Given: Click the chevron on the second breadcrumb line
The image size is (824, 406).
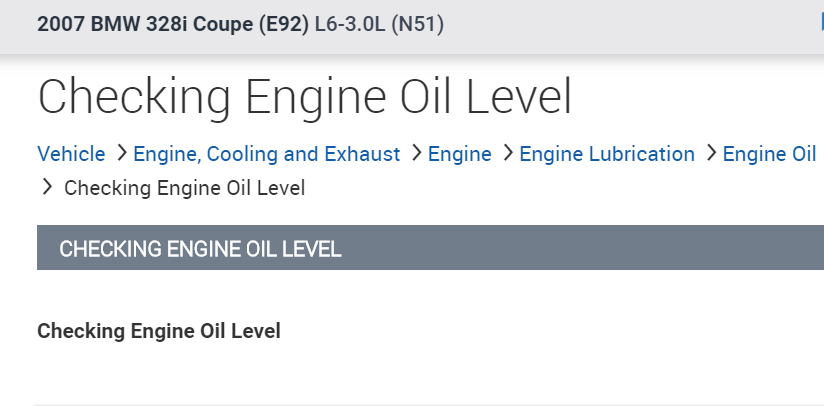Looking at the screenshot, I should point(47,187).
